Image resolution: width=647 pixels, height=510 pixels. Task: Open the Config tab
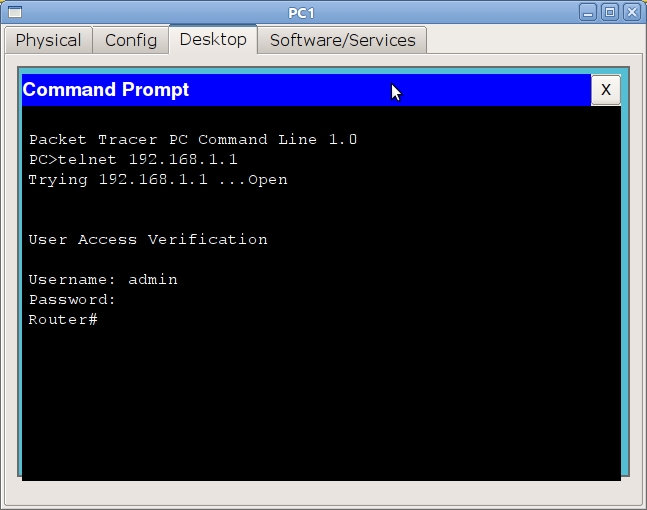pyautogui.click(x=131, y=41)
